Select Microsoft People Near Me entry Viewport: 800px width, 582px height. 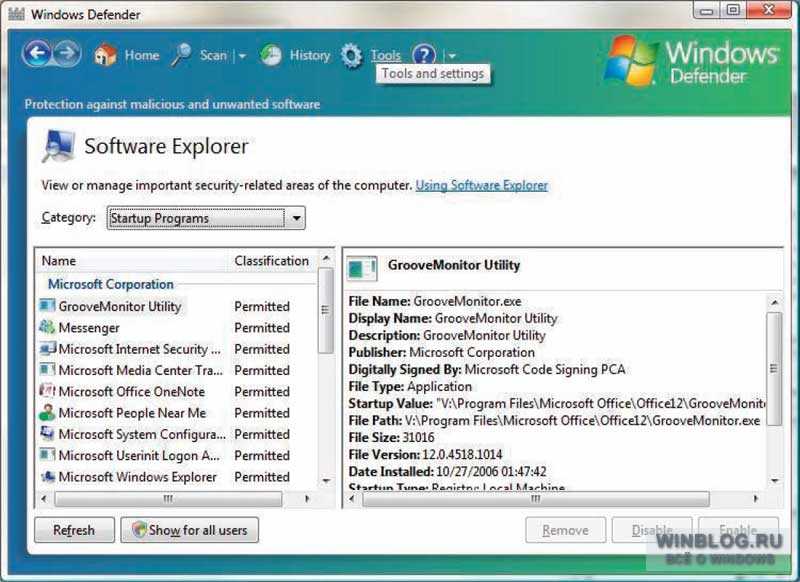(132, 413)
